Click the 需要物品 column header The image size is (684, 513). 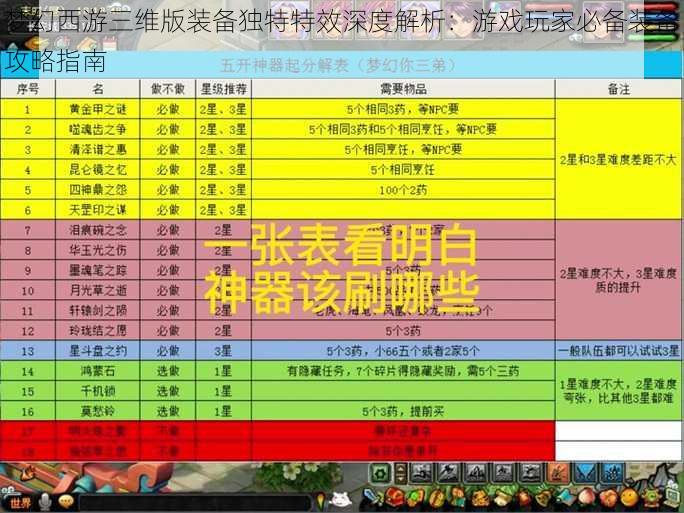(403, 89)
